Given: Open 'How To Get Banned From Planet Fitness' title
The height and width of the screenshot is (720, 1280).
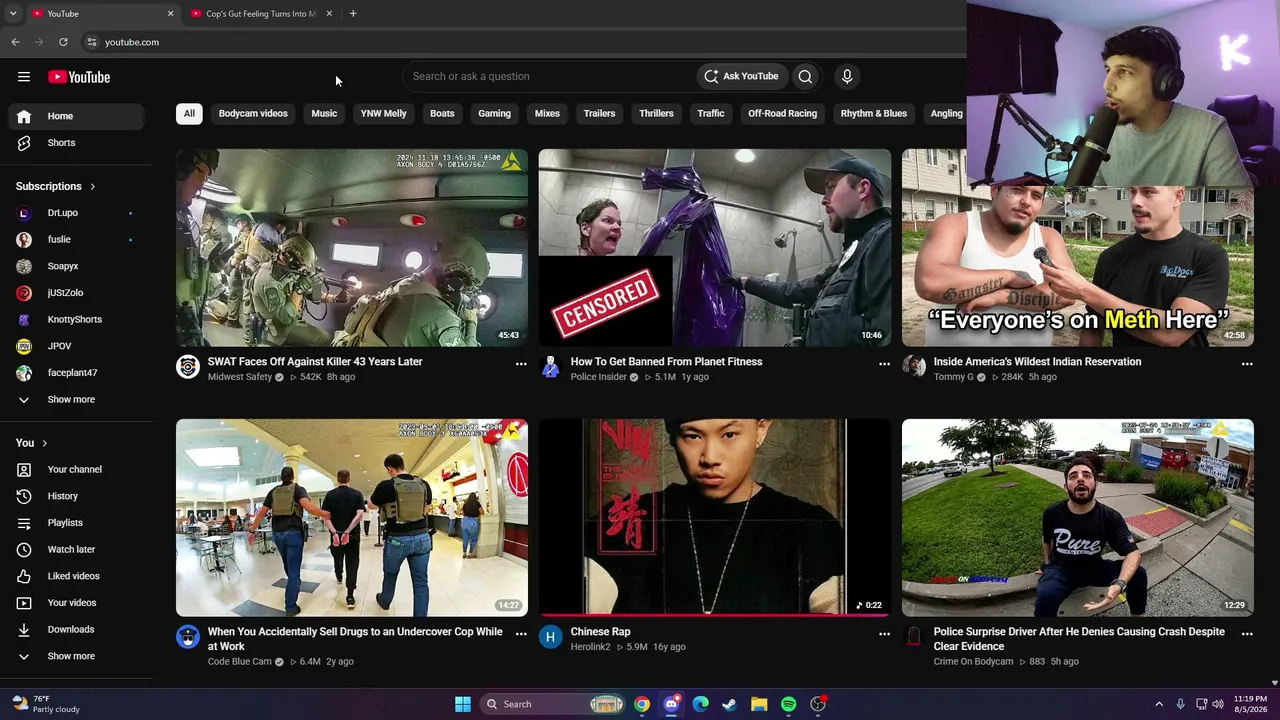Looking at the screenshot, I should pos(666,362).
